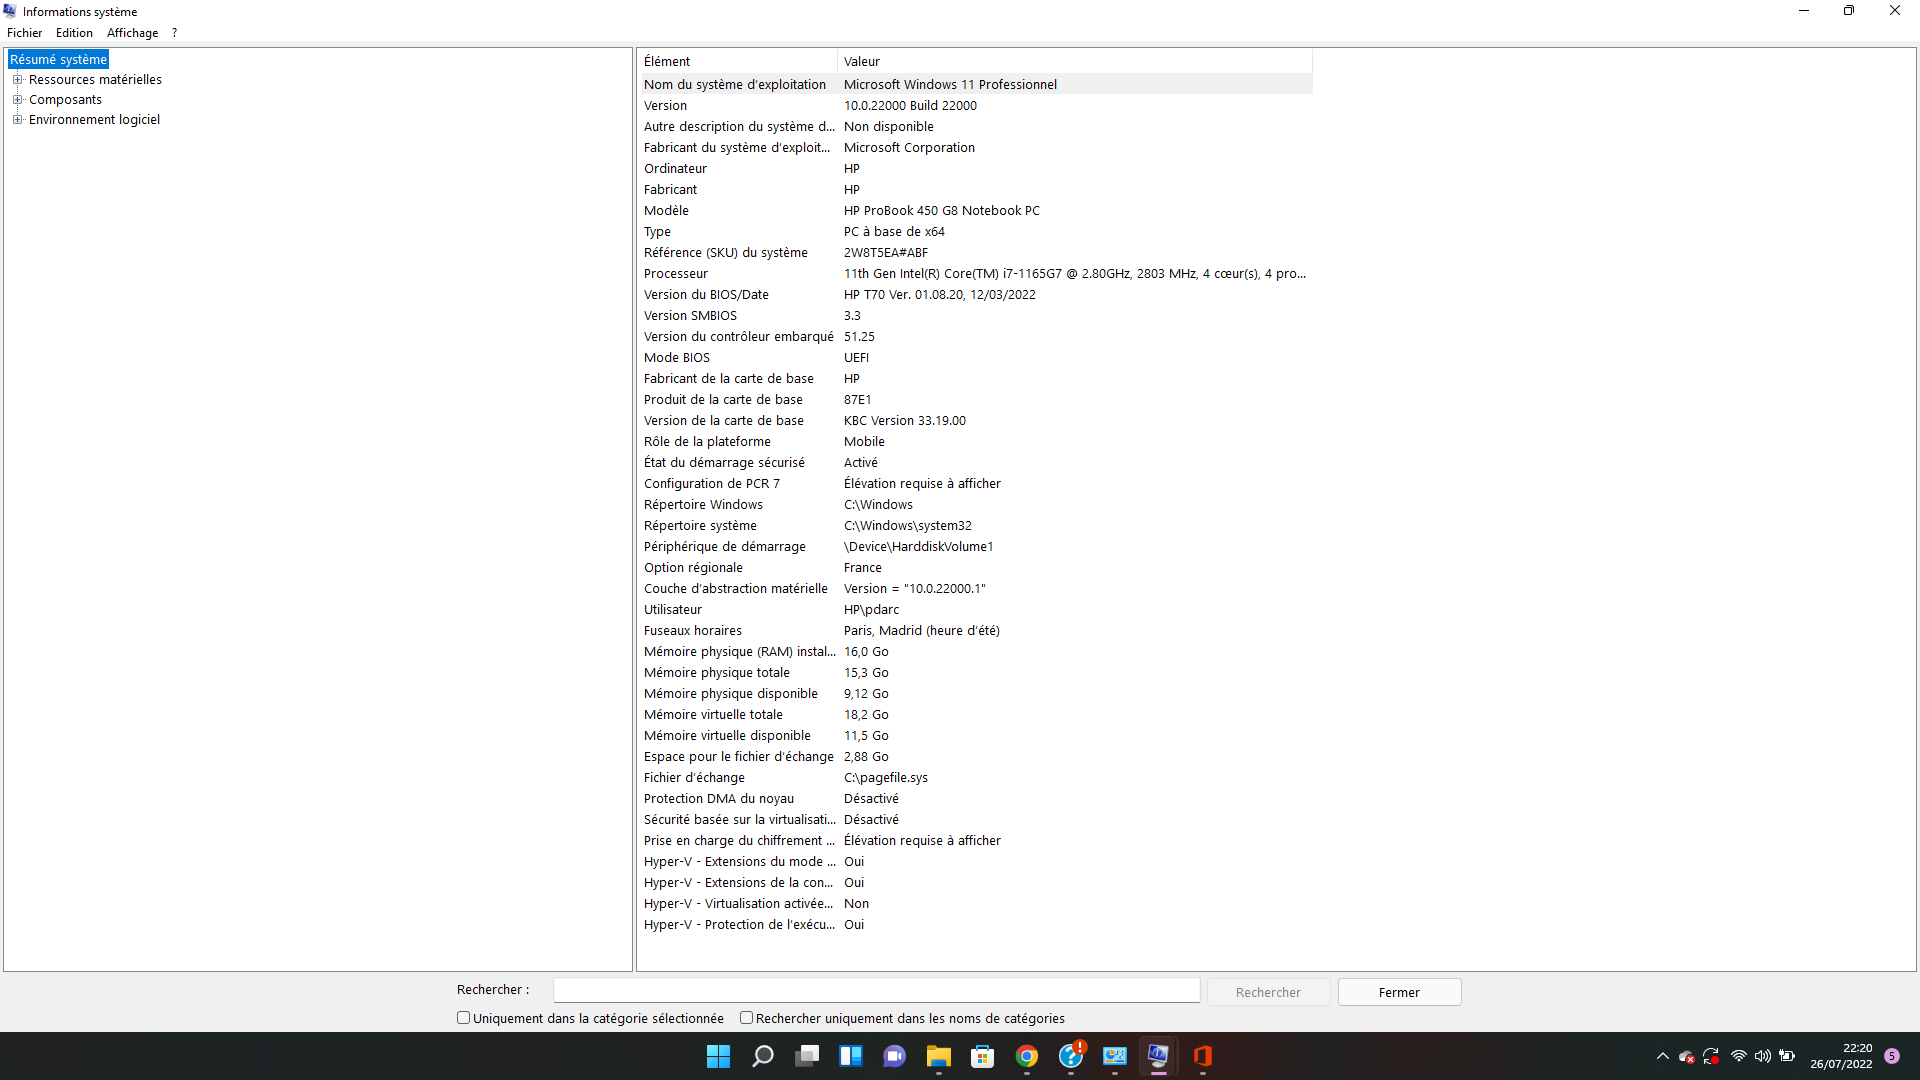Image resolution: width=1920 pixels, height=1080 pixels.
Task: Show hidden system tray icons
Action: coord(1663,1056)
